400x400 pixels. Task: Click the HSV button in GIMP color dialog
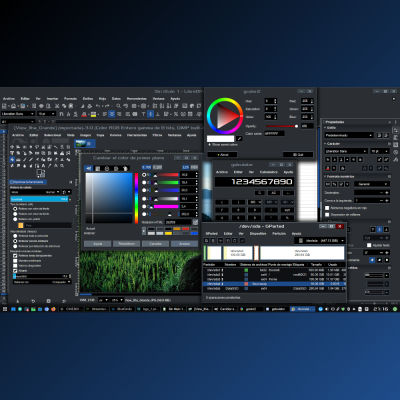pyautogui.click(x=194, y=167)
